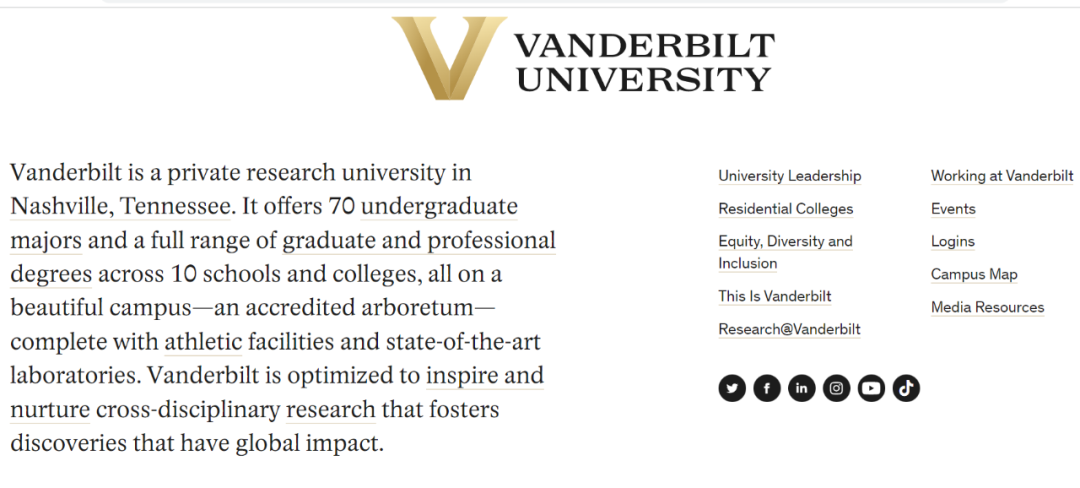This screenshot has height=488, width=1080.
Task: Go to the Events page
Action: 953,209
